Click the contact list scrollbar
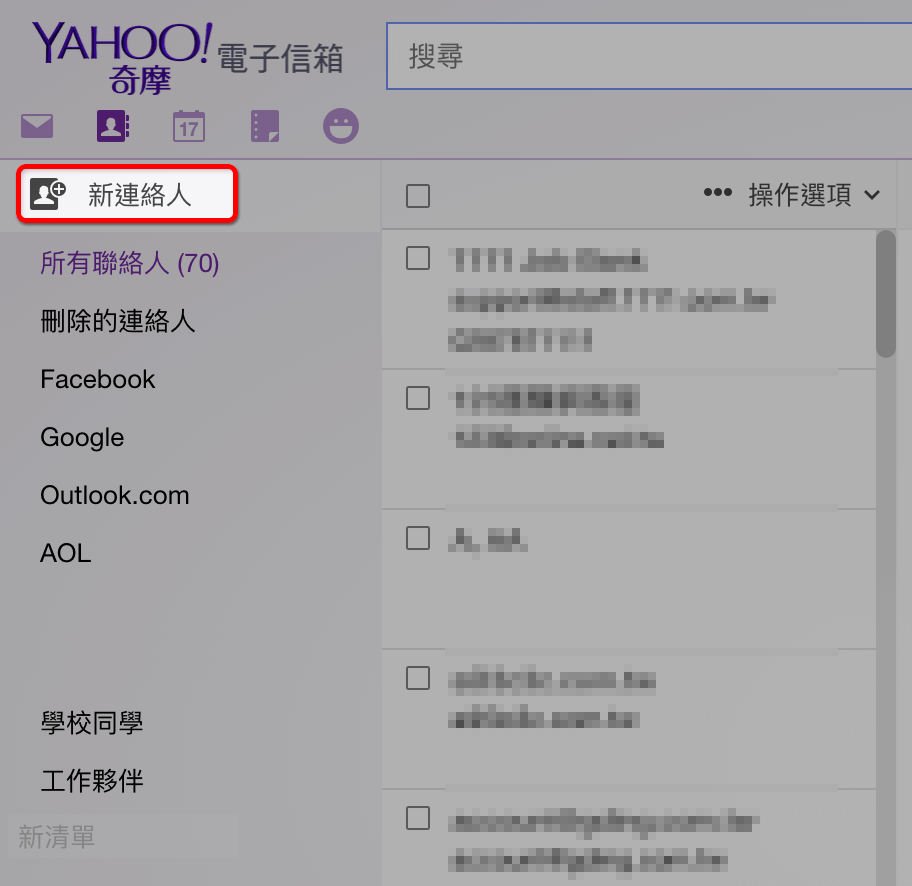Image resolution: width=912 pixels, height=886 pixels. click(885, 295)
